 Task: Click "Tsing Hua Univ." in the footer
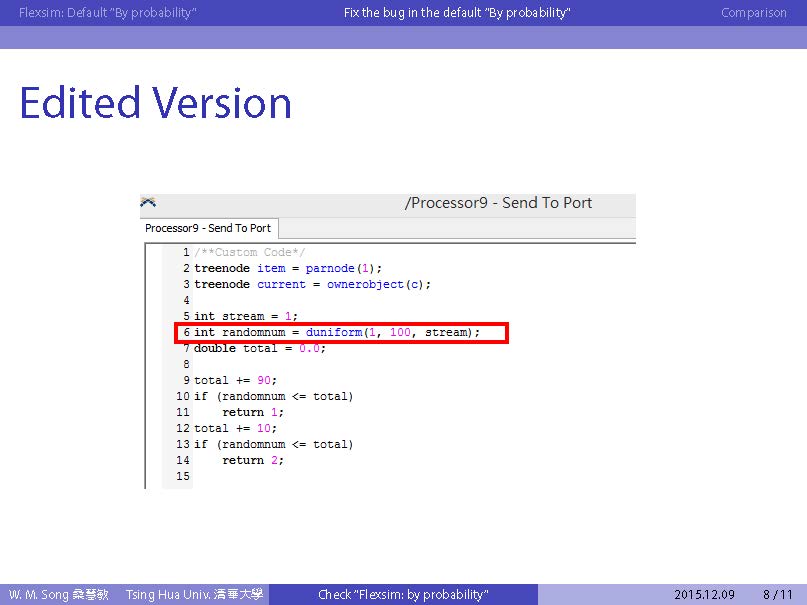[x=194, y=595]
